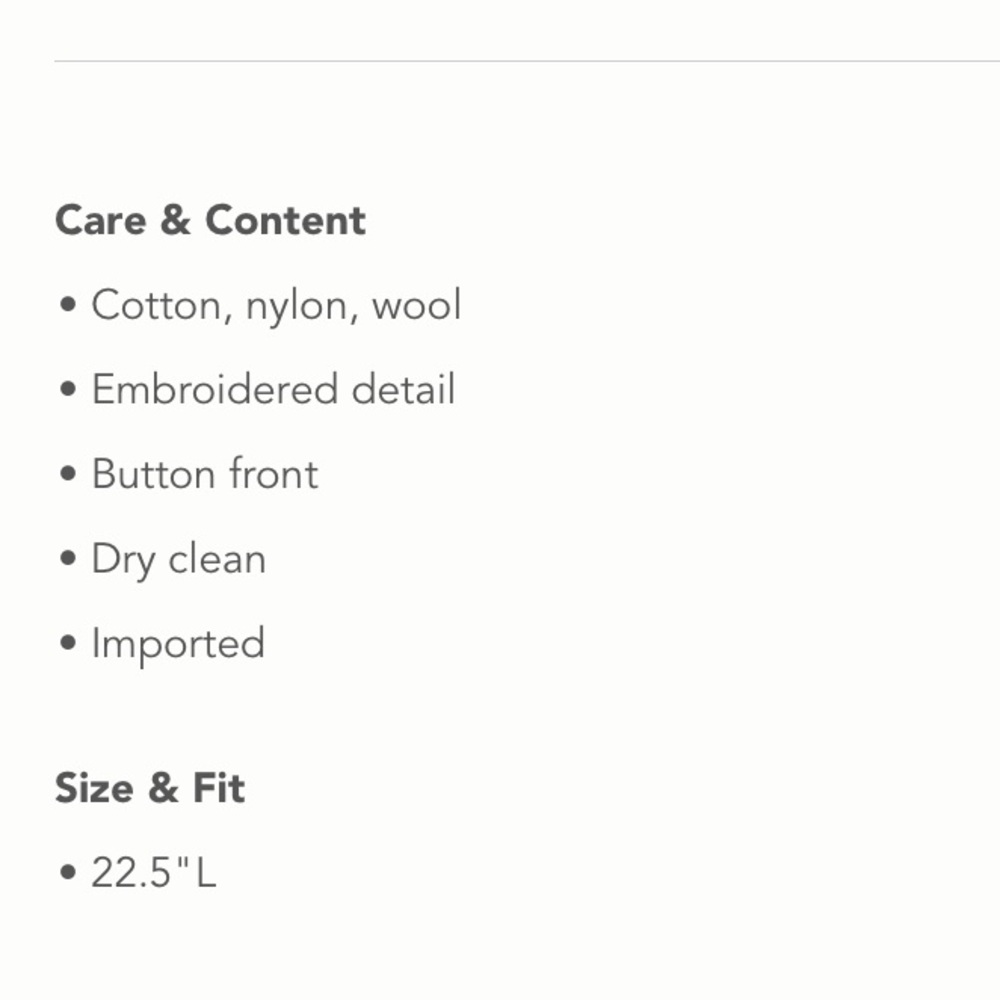Select the Cotton, nylon, wool text

(x=276, y=306)
